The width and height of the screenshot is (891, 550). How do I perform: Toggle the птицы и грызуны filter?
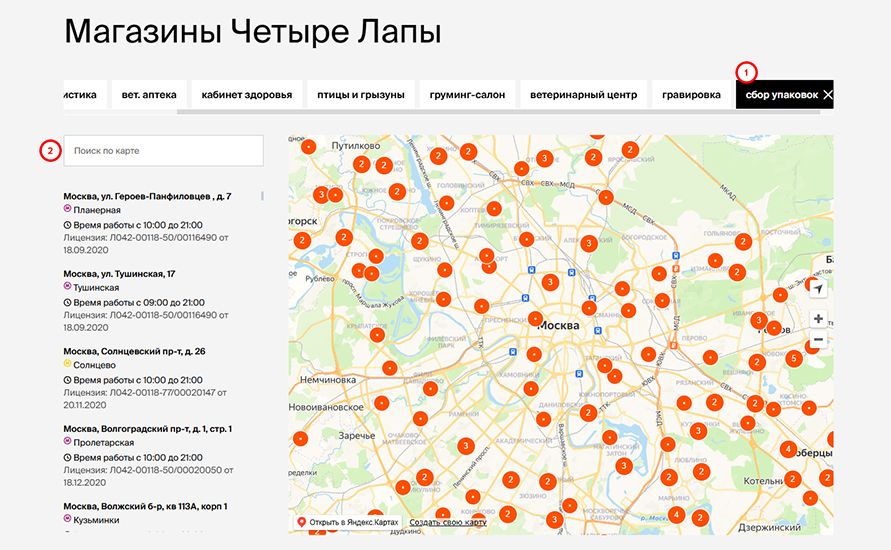click(x=360, y=95)
